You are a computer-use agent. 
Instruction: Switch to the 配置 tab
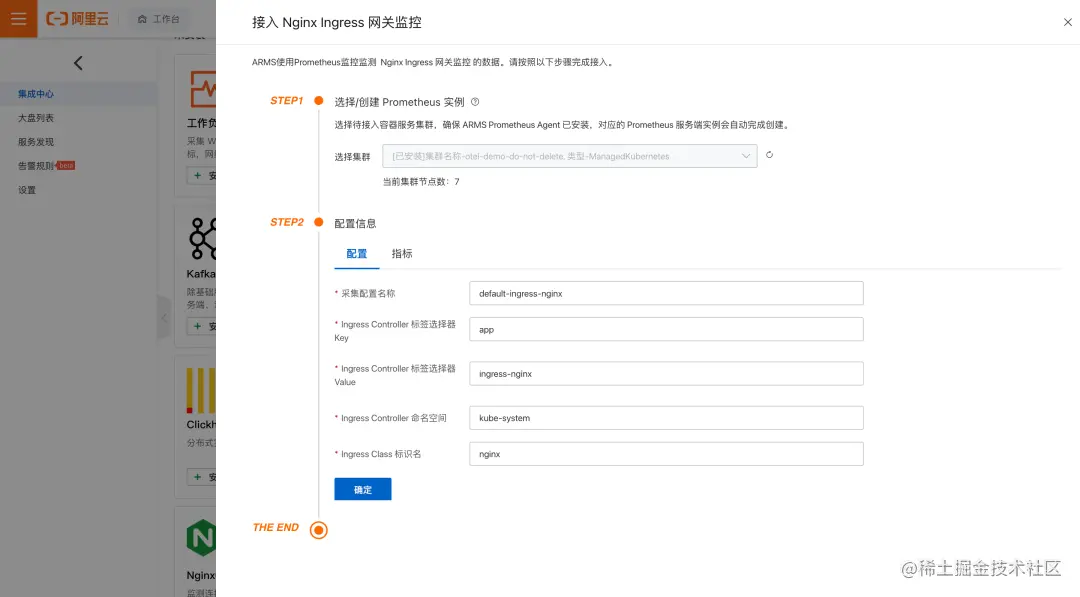tap(356, 253)
